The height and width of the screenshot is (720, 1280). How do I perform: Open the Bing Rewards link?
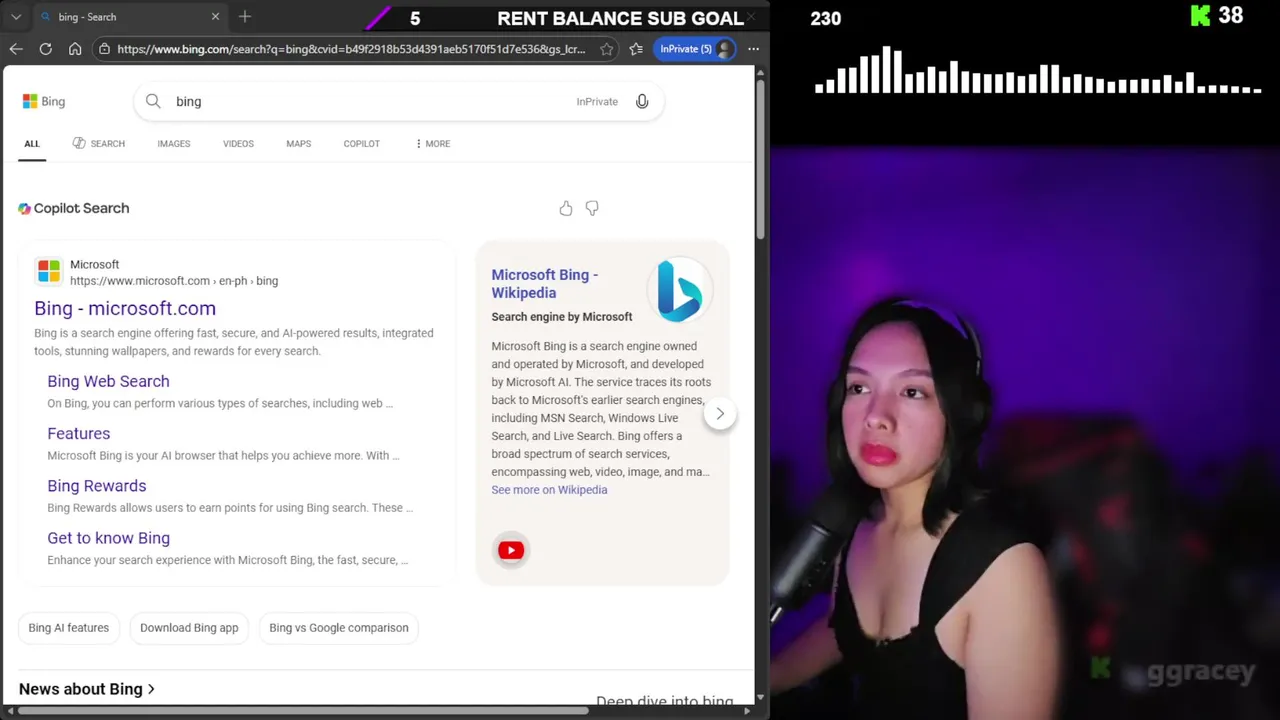(x=96, y=485)
